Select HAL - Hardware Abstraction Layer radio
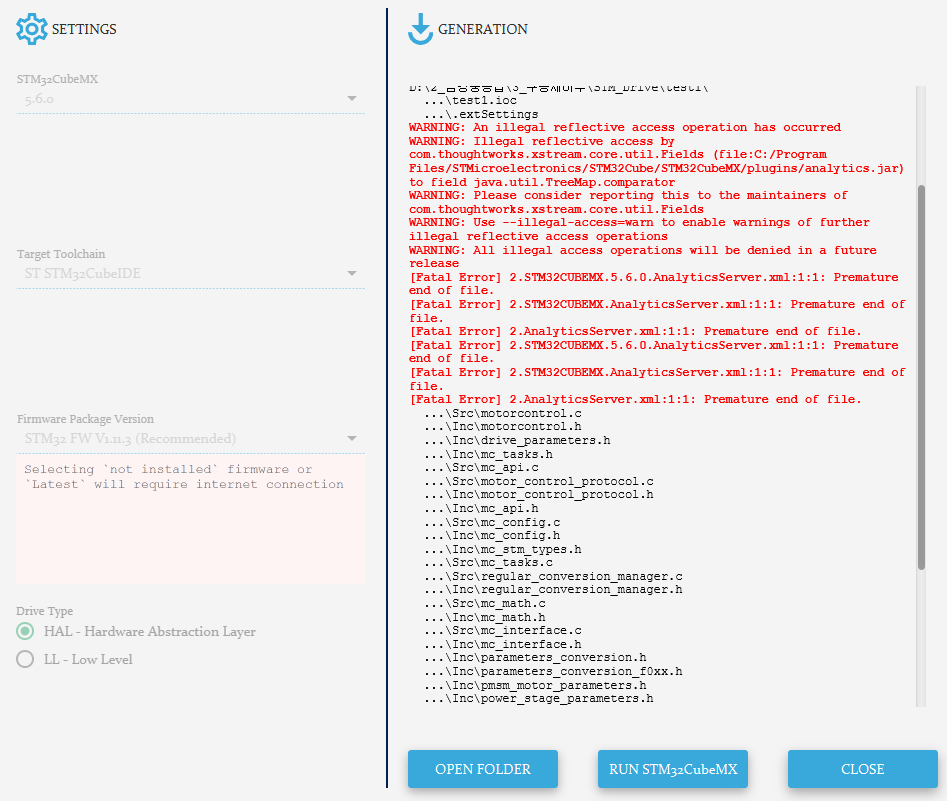The width and height of the screenshot is (947, 801). pyautogui.click(x=25, y=631)
